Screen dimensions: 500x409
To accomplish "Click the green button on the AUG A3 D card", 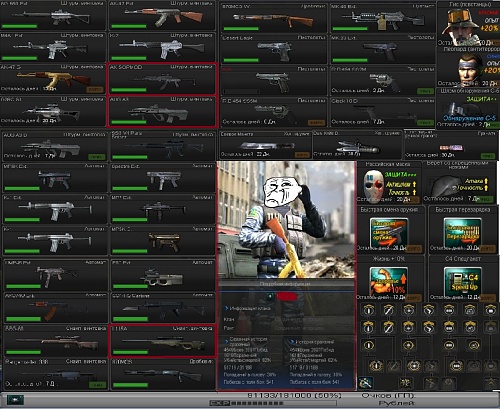I will 97,157.
